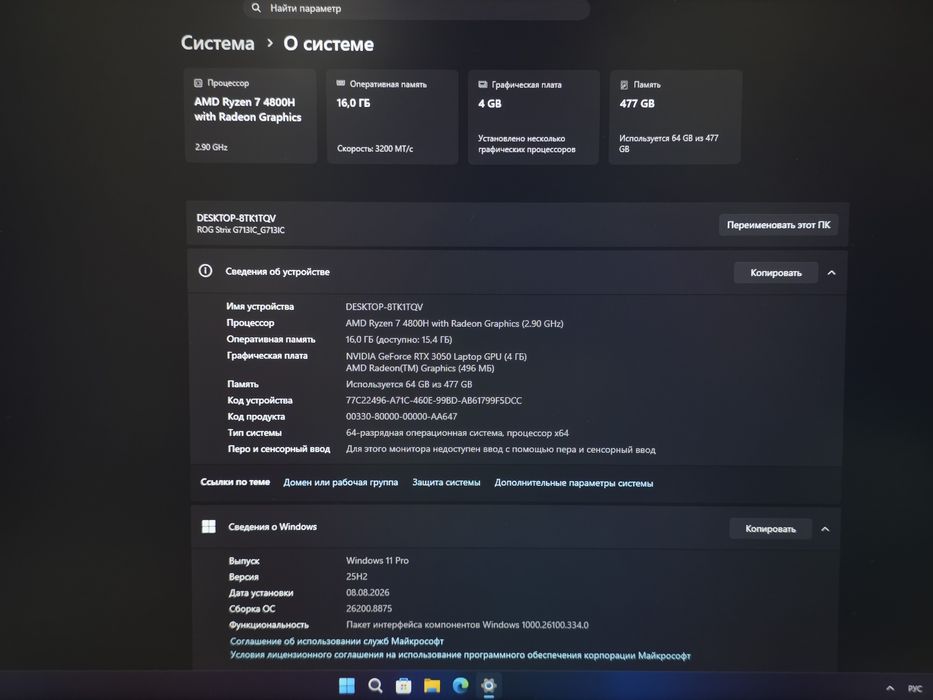
Task: Click the RAM icon in Оперативная память card
Action: 340,83
